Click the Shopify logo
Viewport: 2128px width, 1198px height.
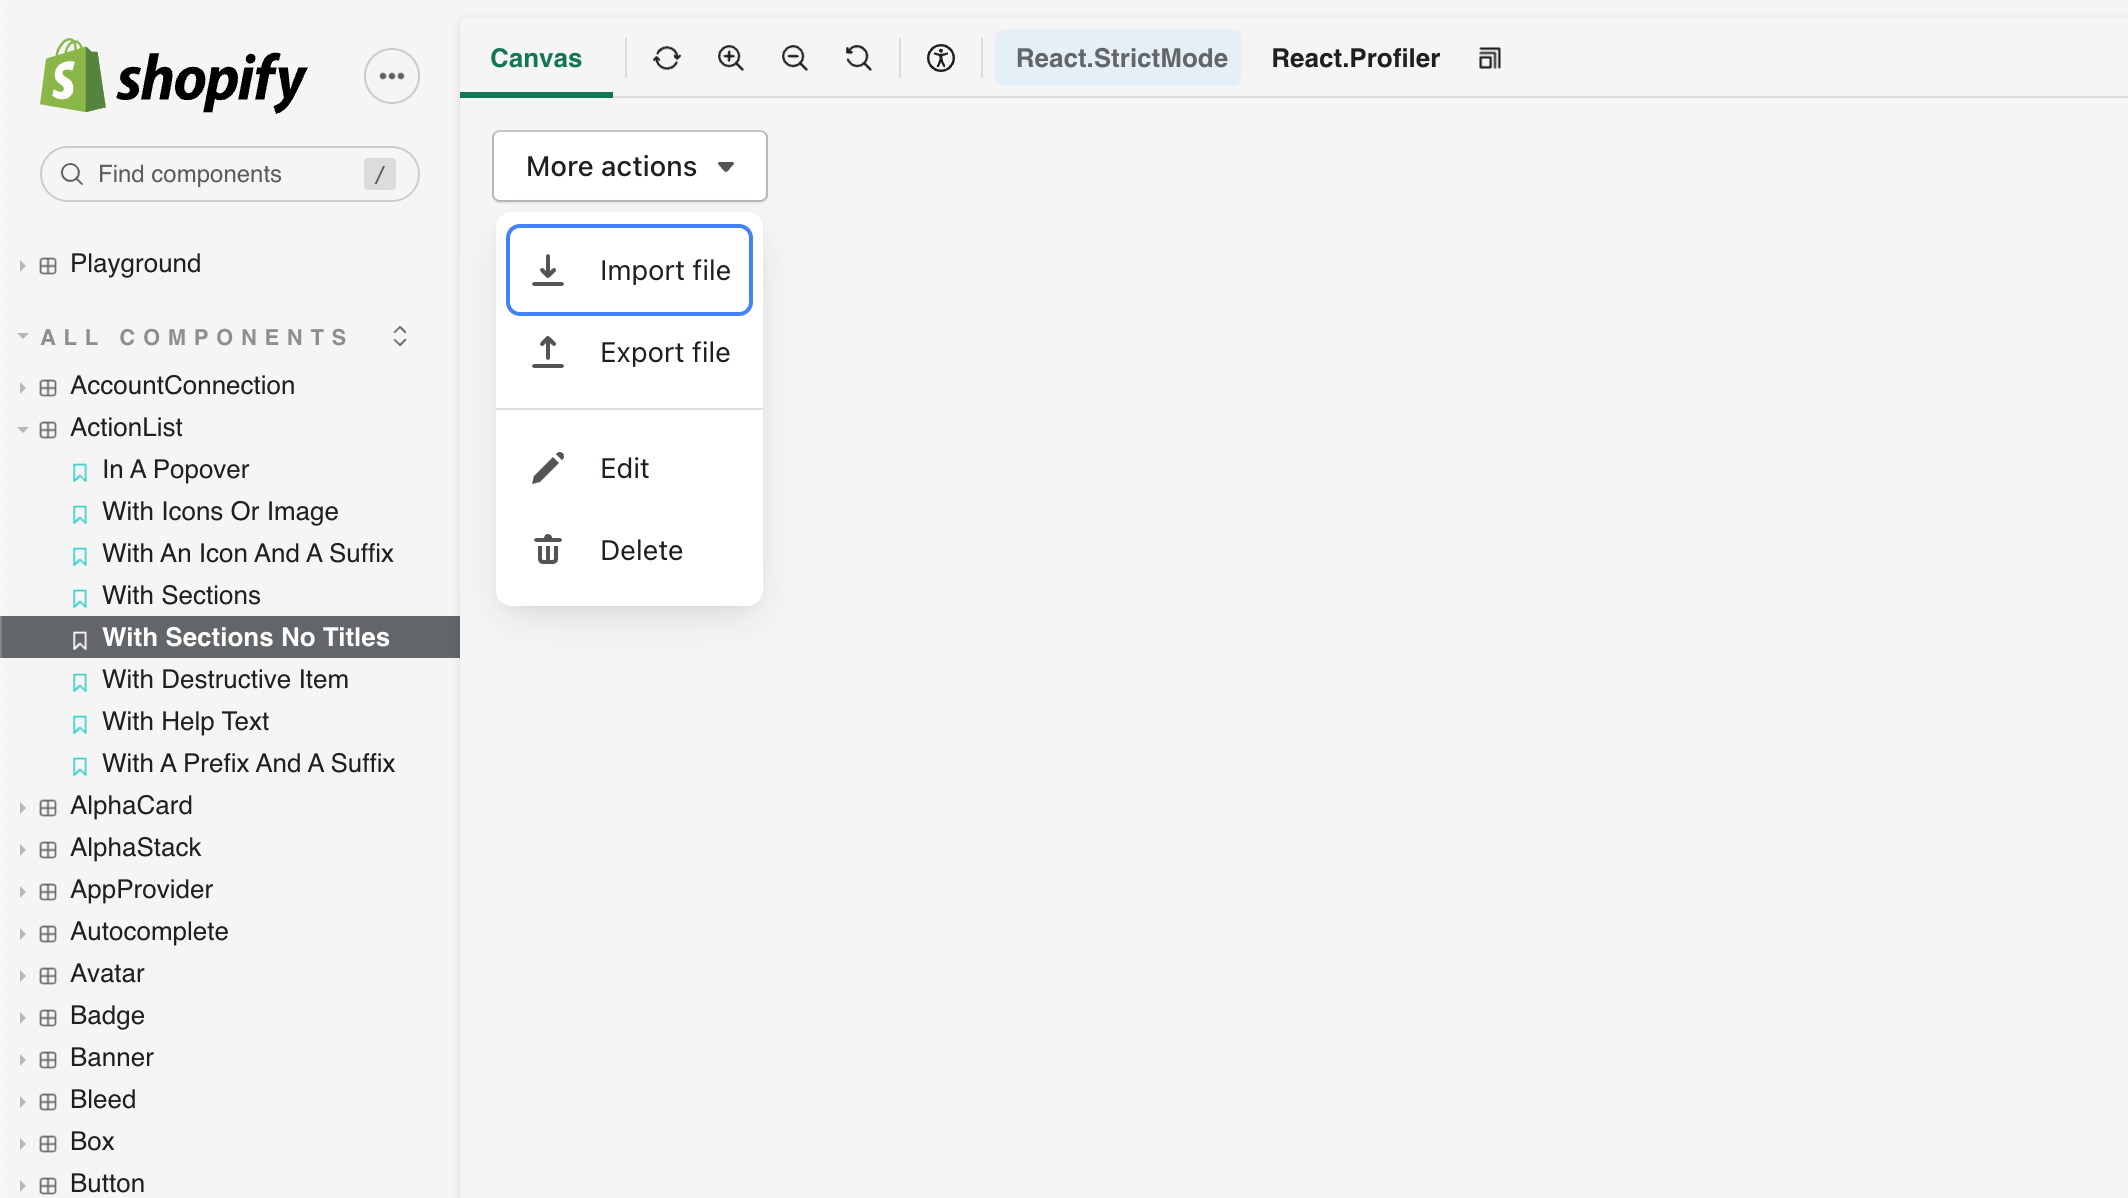[x=174, y=77]
